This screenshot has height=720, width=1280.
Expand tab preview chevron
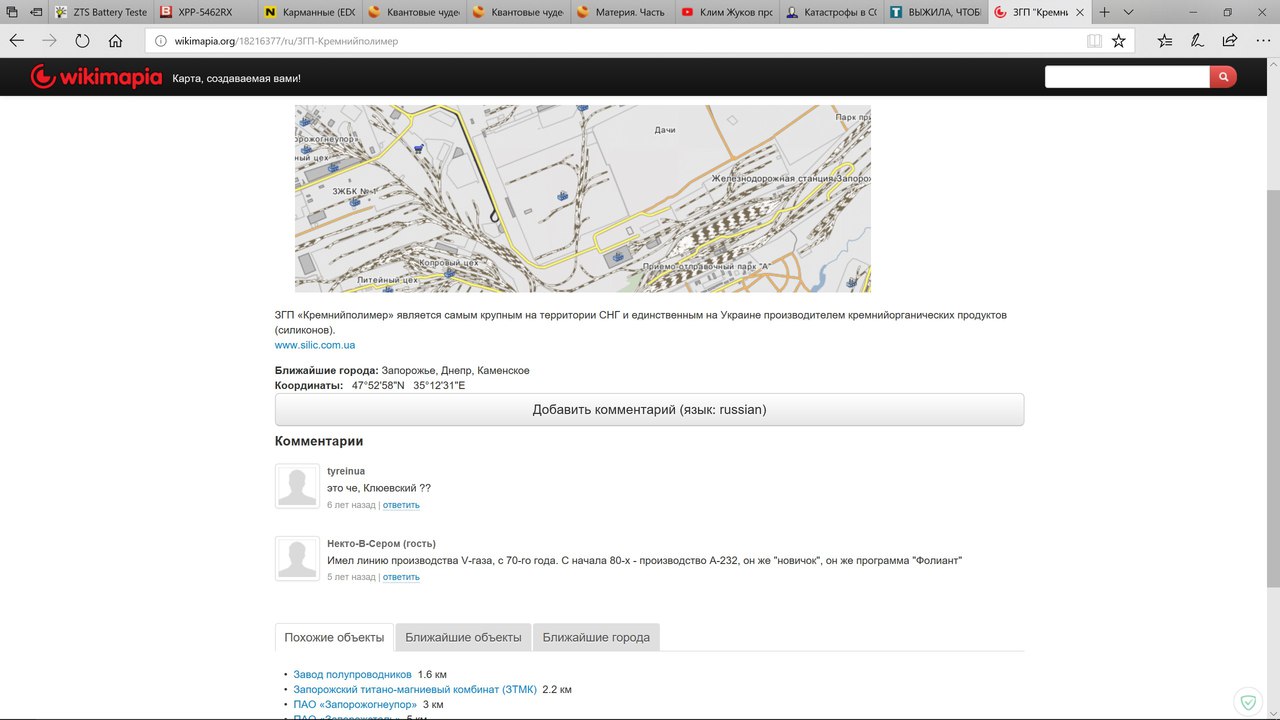(1128, 13)
